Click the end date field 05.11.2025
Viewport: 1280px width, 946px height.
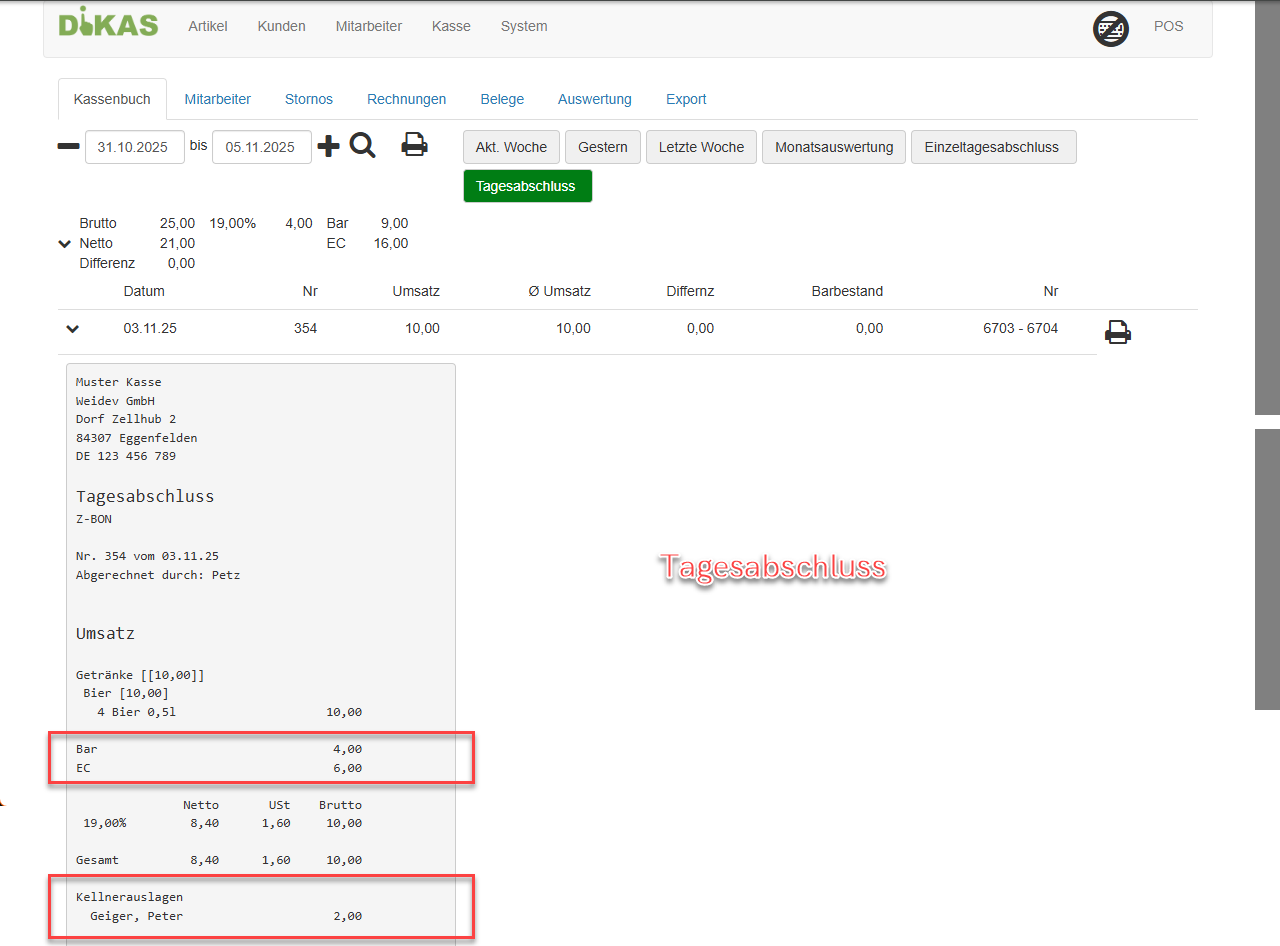(x=261, y=147)
